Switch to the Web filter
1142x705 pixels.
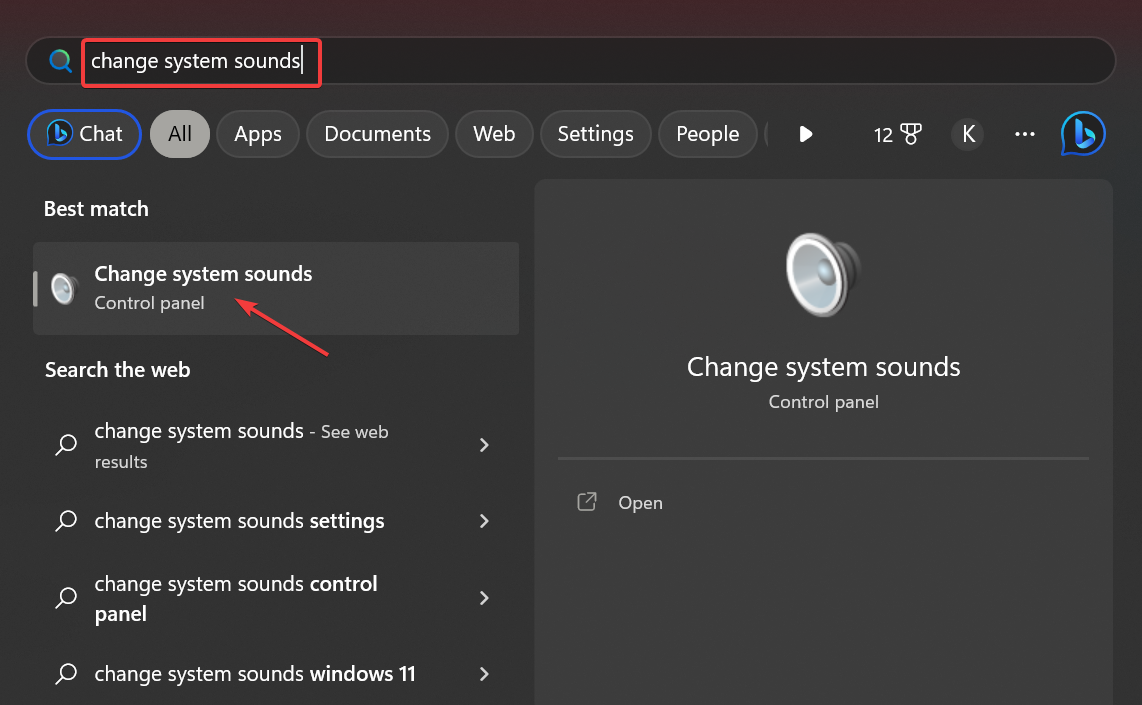(494, 134)
